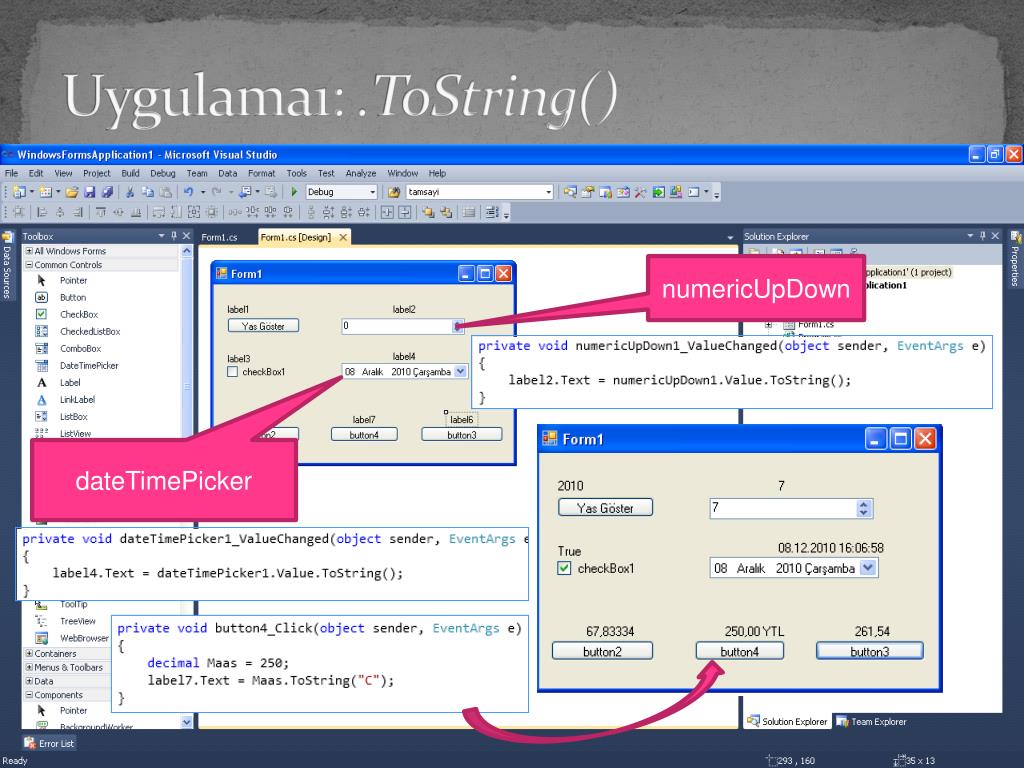The width and height of the screenshot is (1024, 768).
Task: Click button3 in running Form1
Action: coord(870,652)
